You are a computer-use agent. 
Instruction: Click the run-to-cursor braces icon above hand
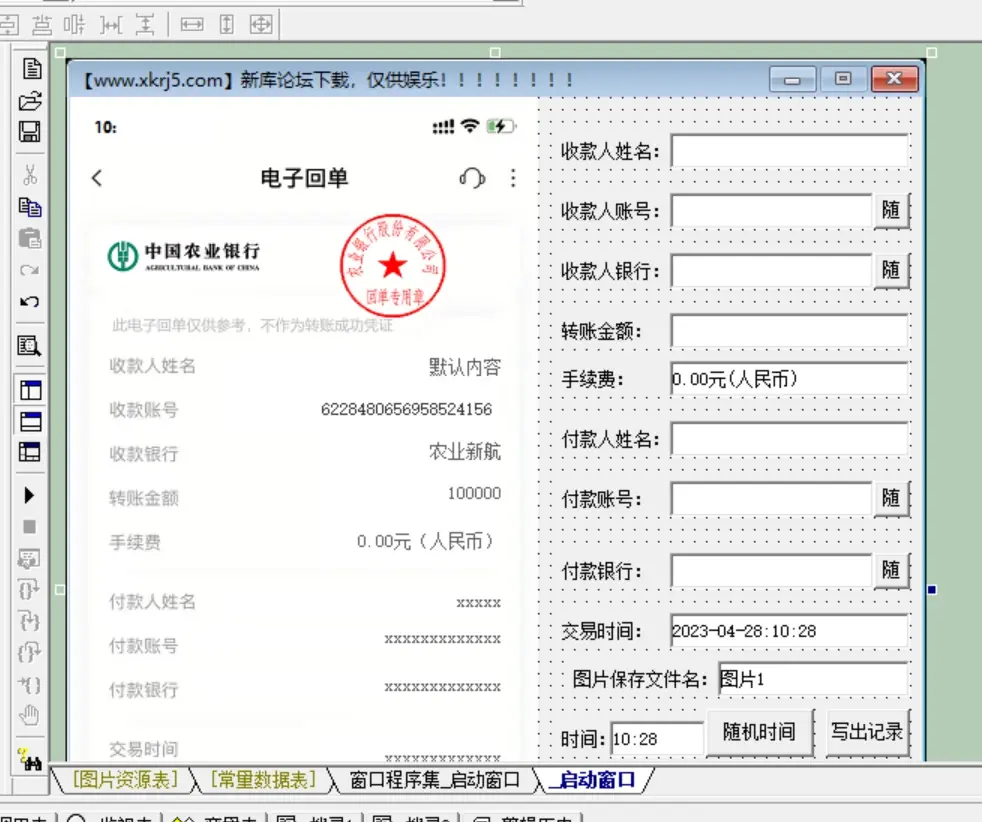click(29, 684)
